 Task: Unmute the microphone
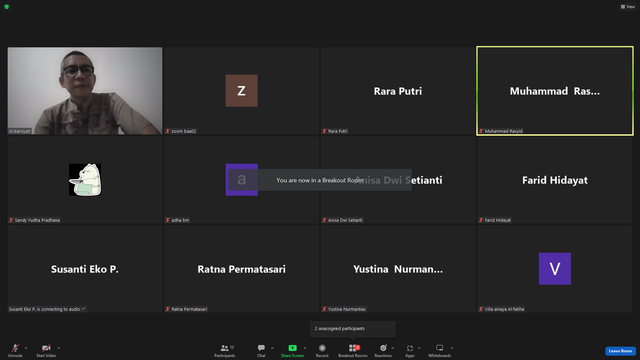[x=15, y=350]
